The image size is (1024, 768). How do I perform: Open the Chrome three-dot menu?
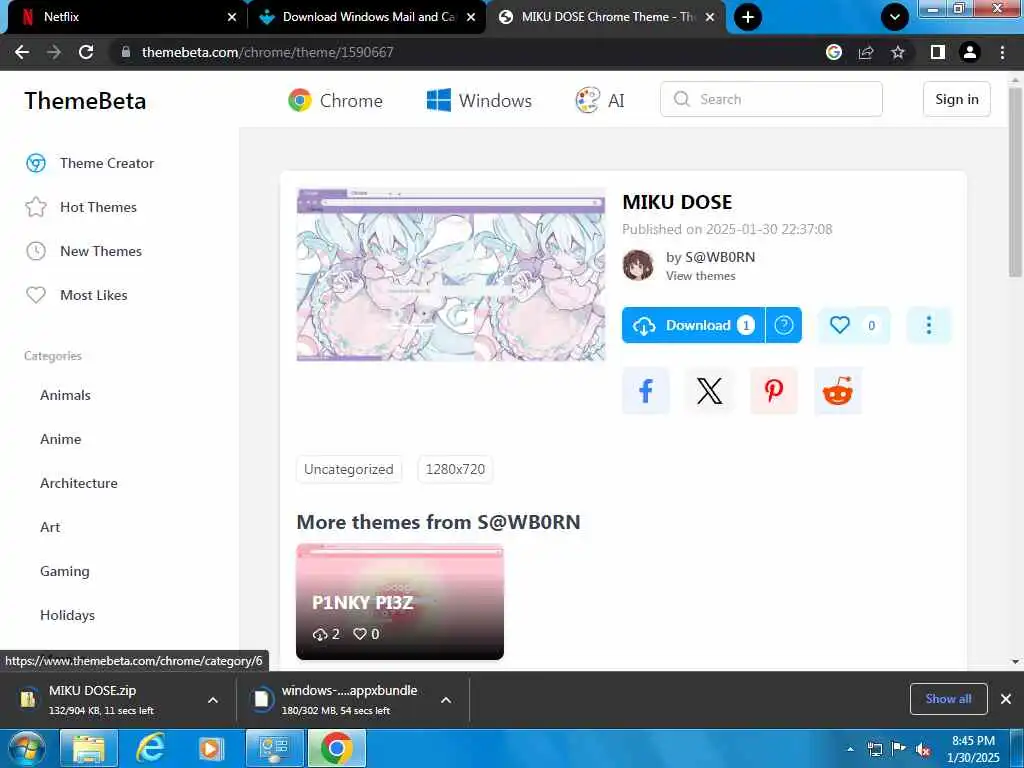(x=1002, y=52)
